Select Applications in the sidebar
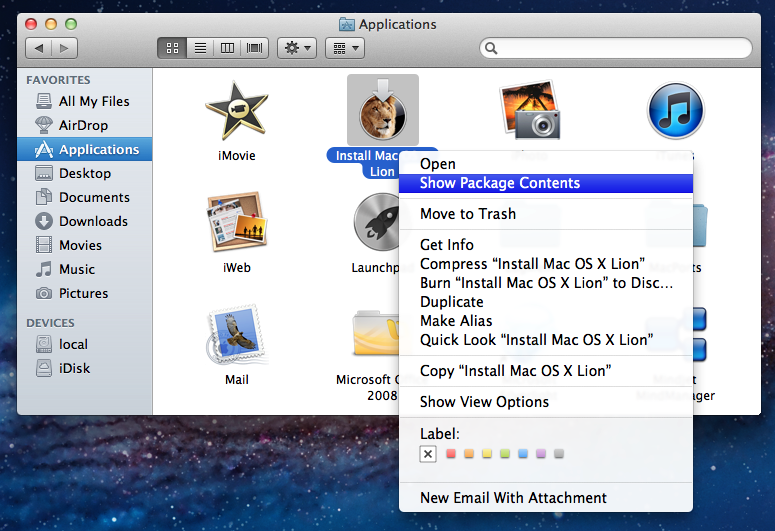The width and height of the screenshot is (775, 531). pyautogui.click(x=85, y=149)
